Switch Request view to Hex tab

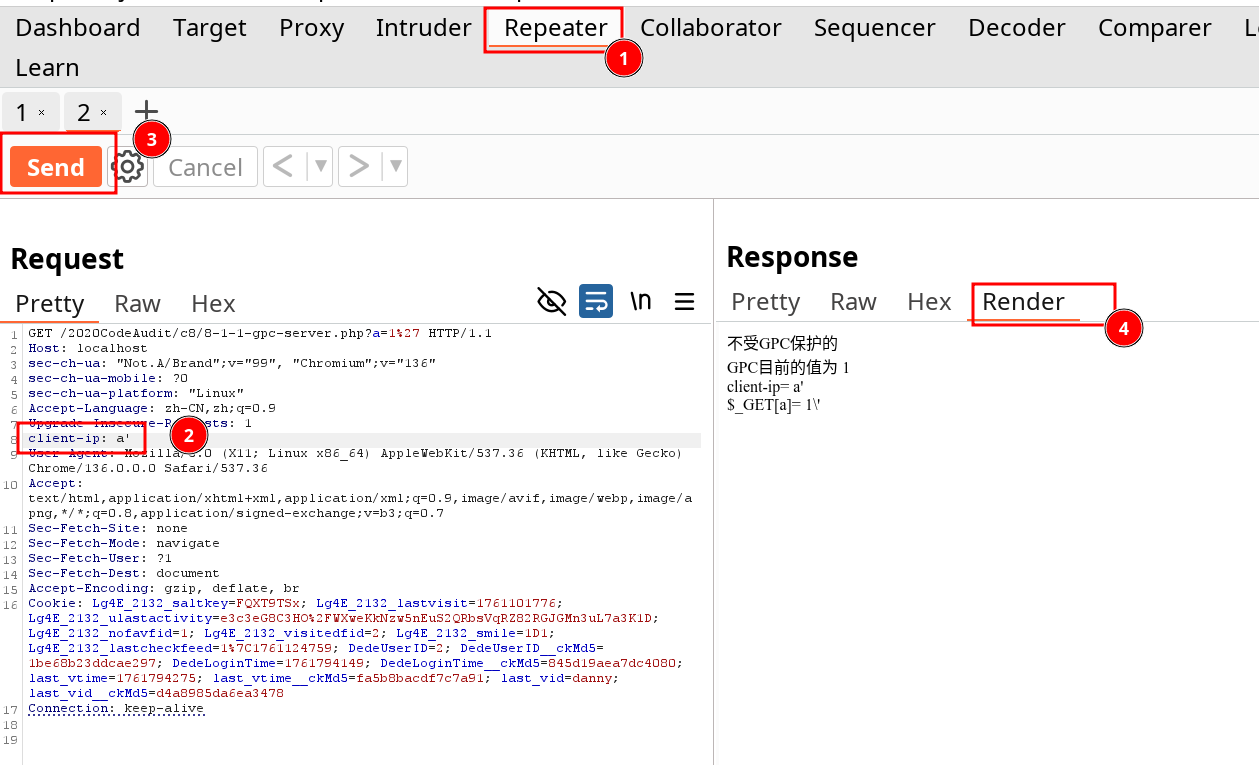point(213,304)
